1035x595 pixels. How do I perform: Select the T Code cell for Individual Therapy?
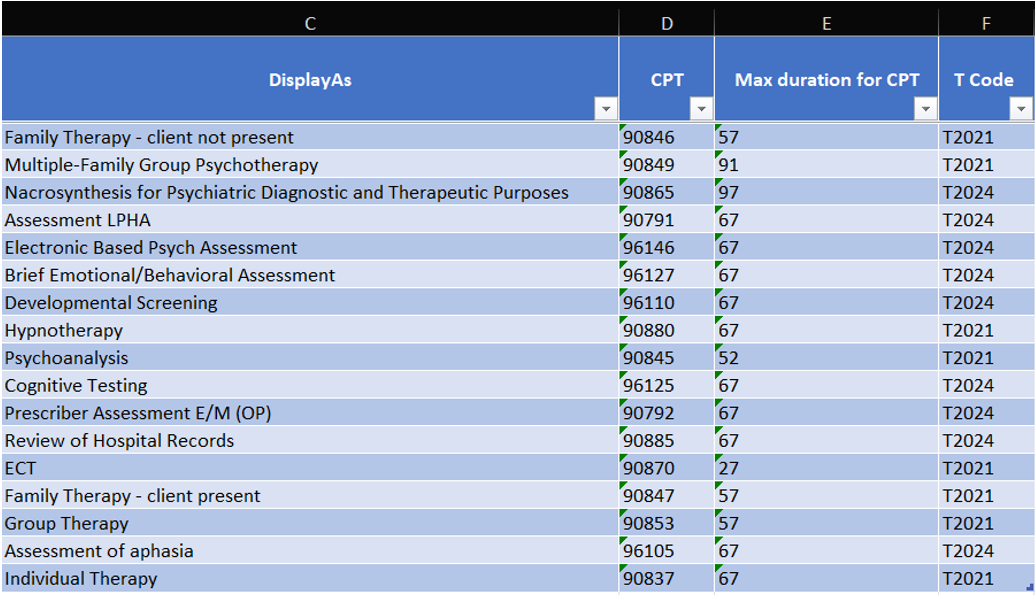pos(986,578)
